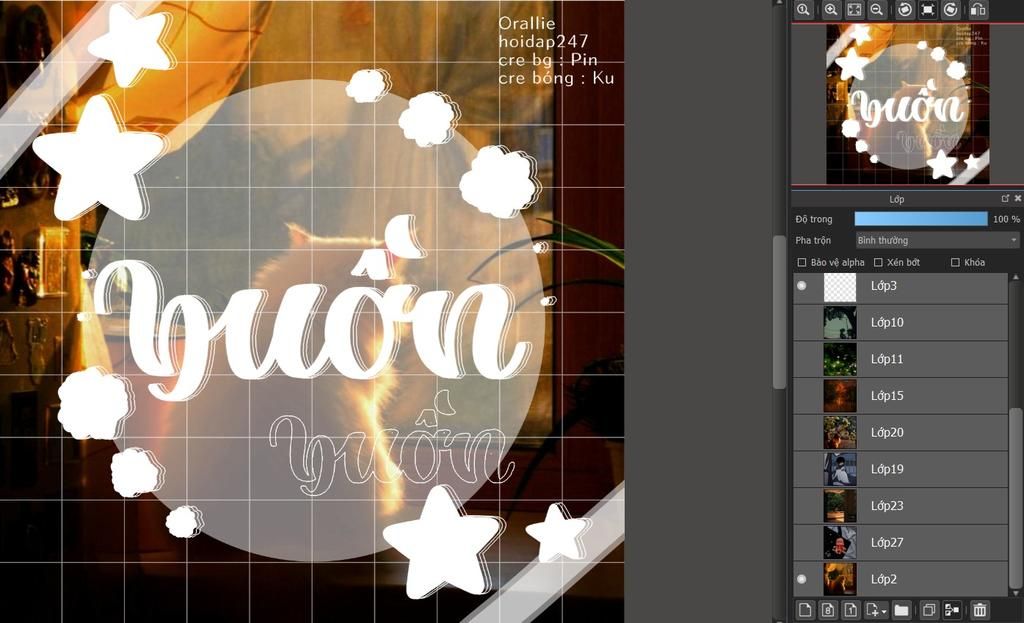Select the Lớp23 layer
Viewport: 1024px width, 623px height.
pos(901,505)
